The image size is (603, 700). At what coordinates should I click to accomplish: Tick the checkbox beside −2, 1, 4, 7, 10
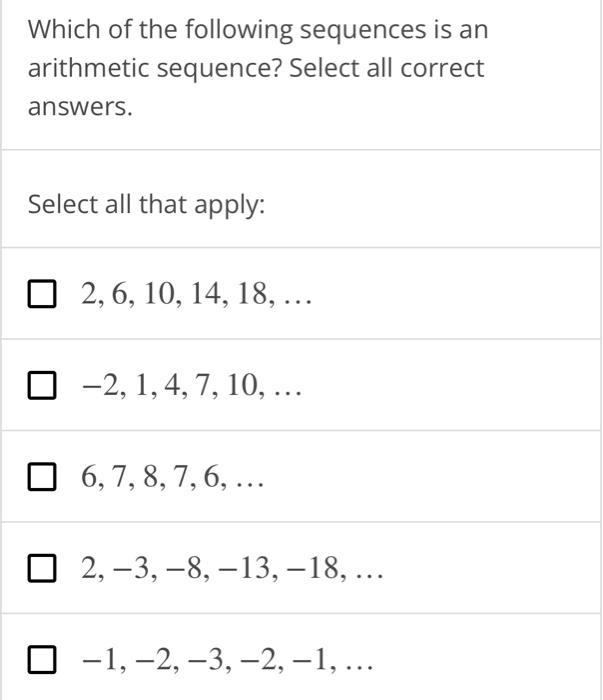(x=42, y=385)
